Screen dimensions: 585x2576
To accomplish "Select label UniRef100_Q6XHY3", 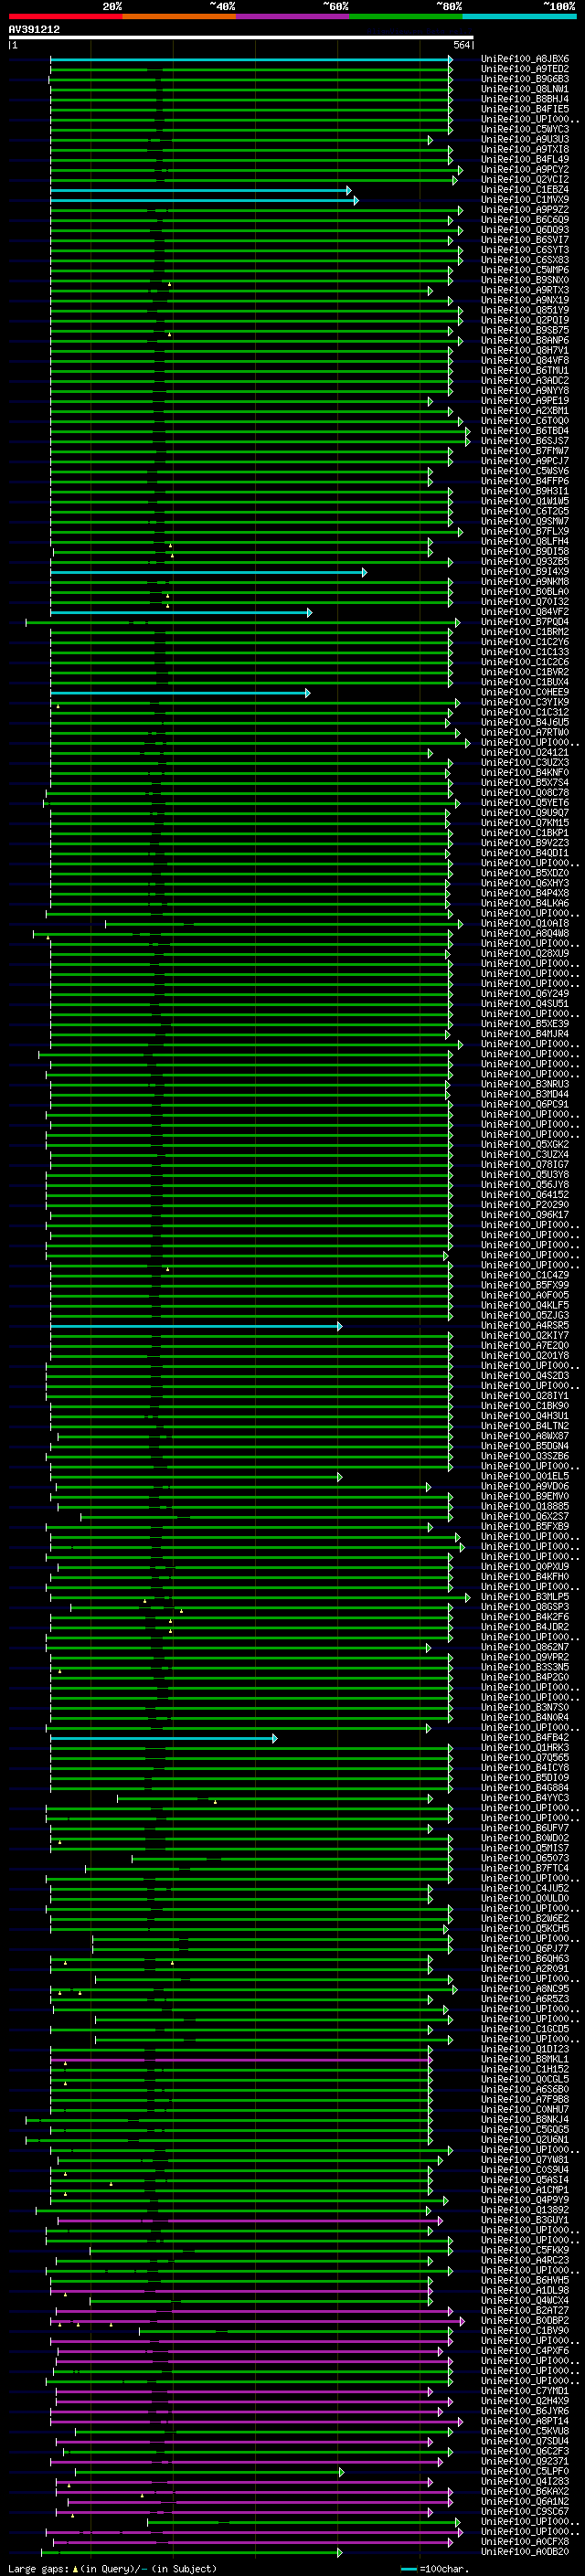I will 525,883.
